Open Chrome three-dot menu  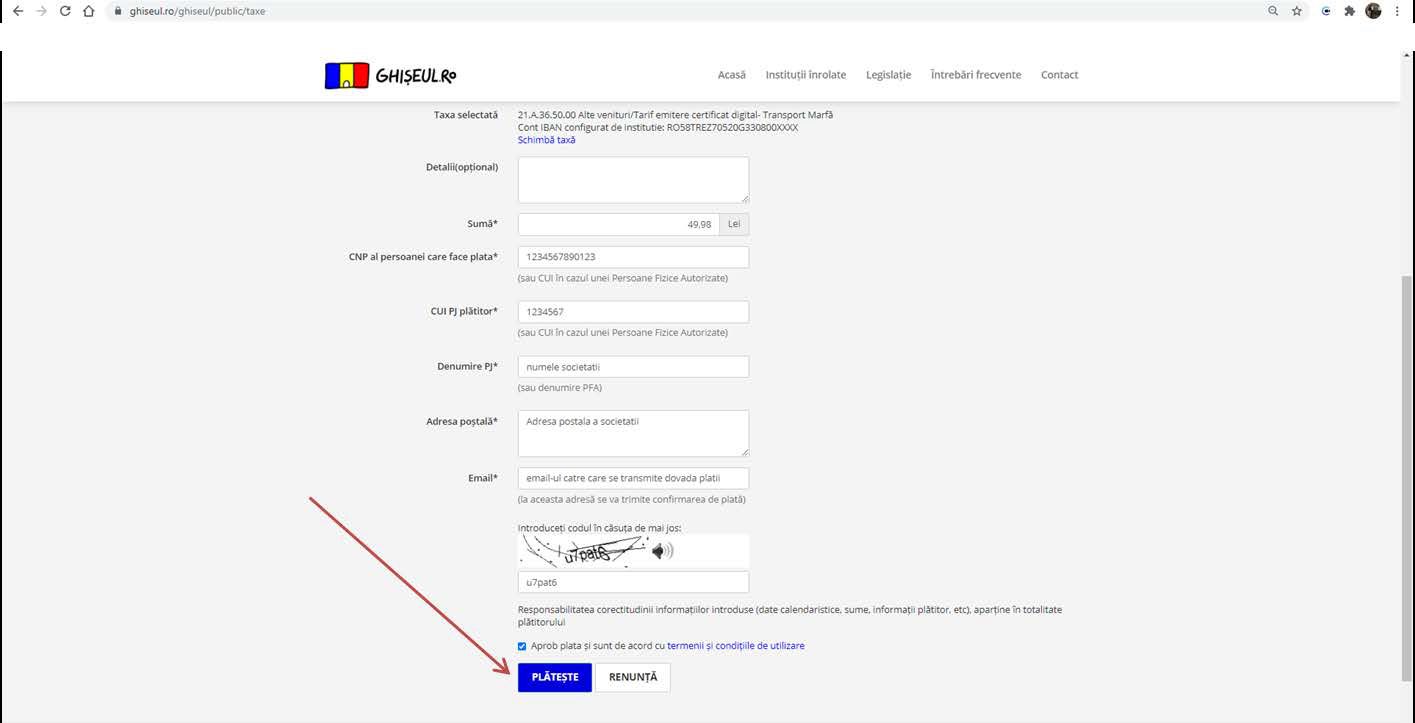pos(1397,11)
